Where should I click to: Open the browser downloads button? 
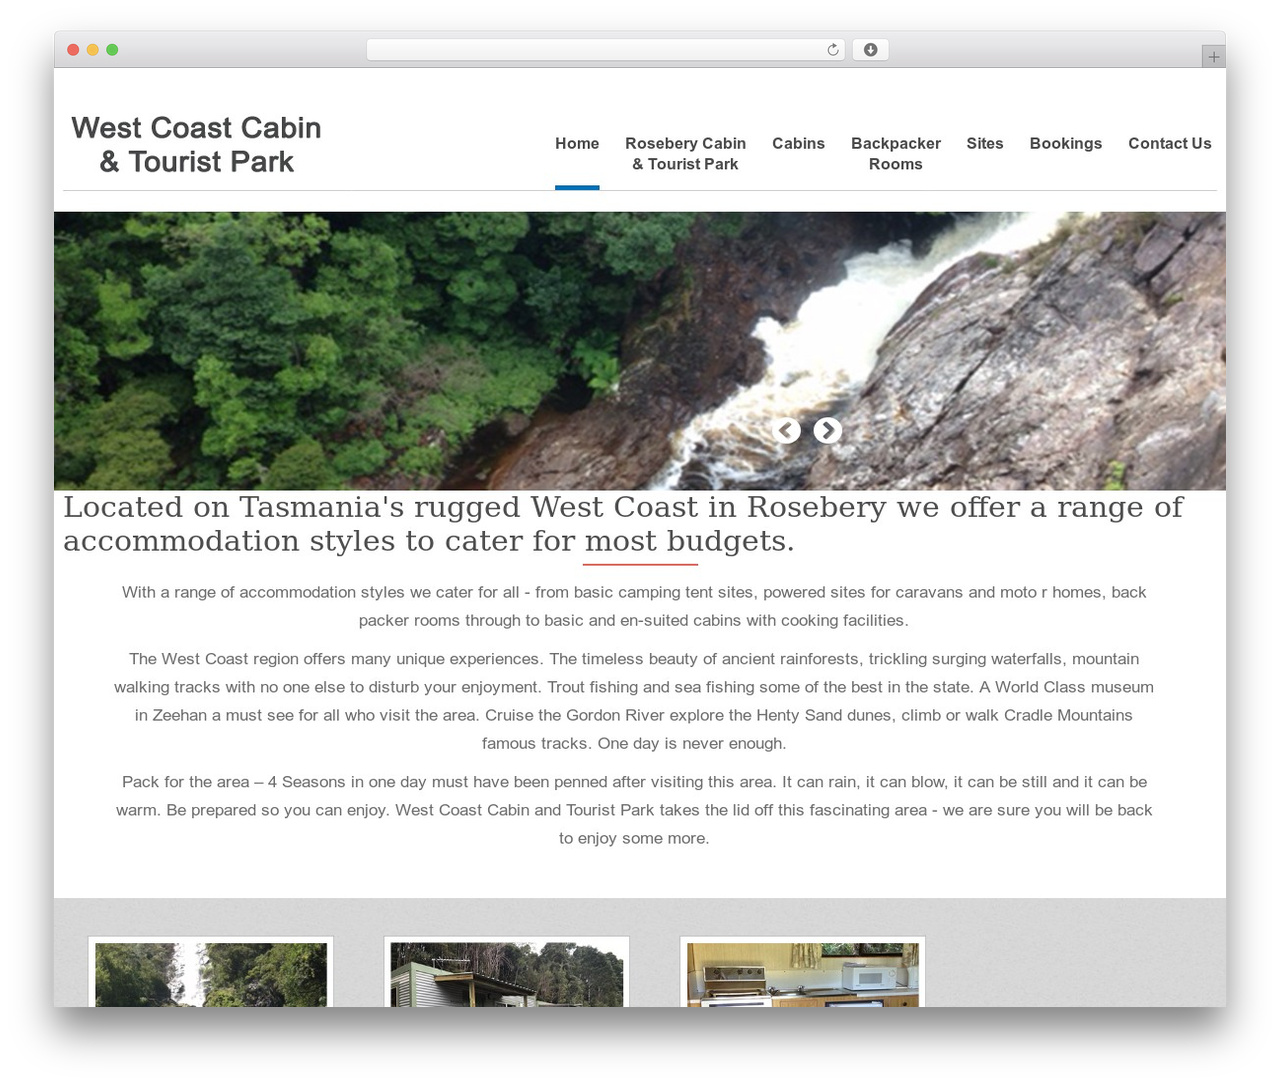[x=870, y=50]
